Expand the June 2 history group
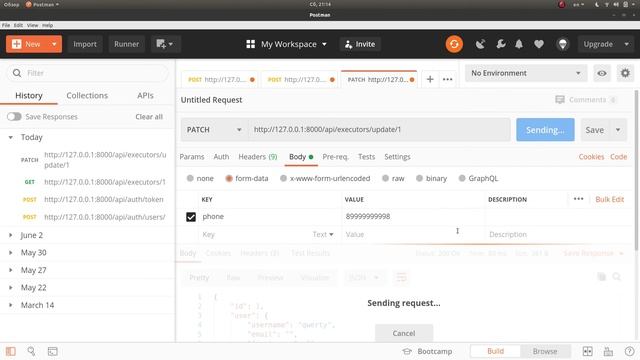This screenshot has width=640, height=360. [11, 235]
